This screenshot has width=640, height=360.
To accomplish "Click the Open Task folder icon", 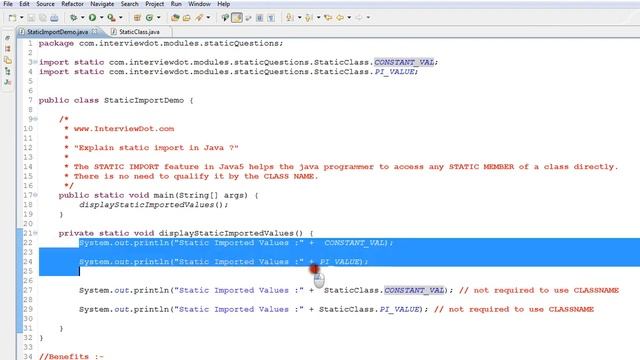I will click(x=187, y=18).
